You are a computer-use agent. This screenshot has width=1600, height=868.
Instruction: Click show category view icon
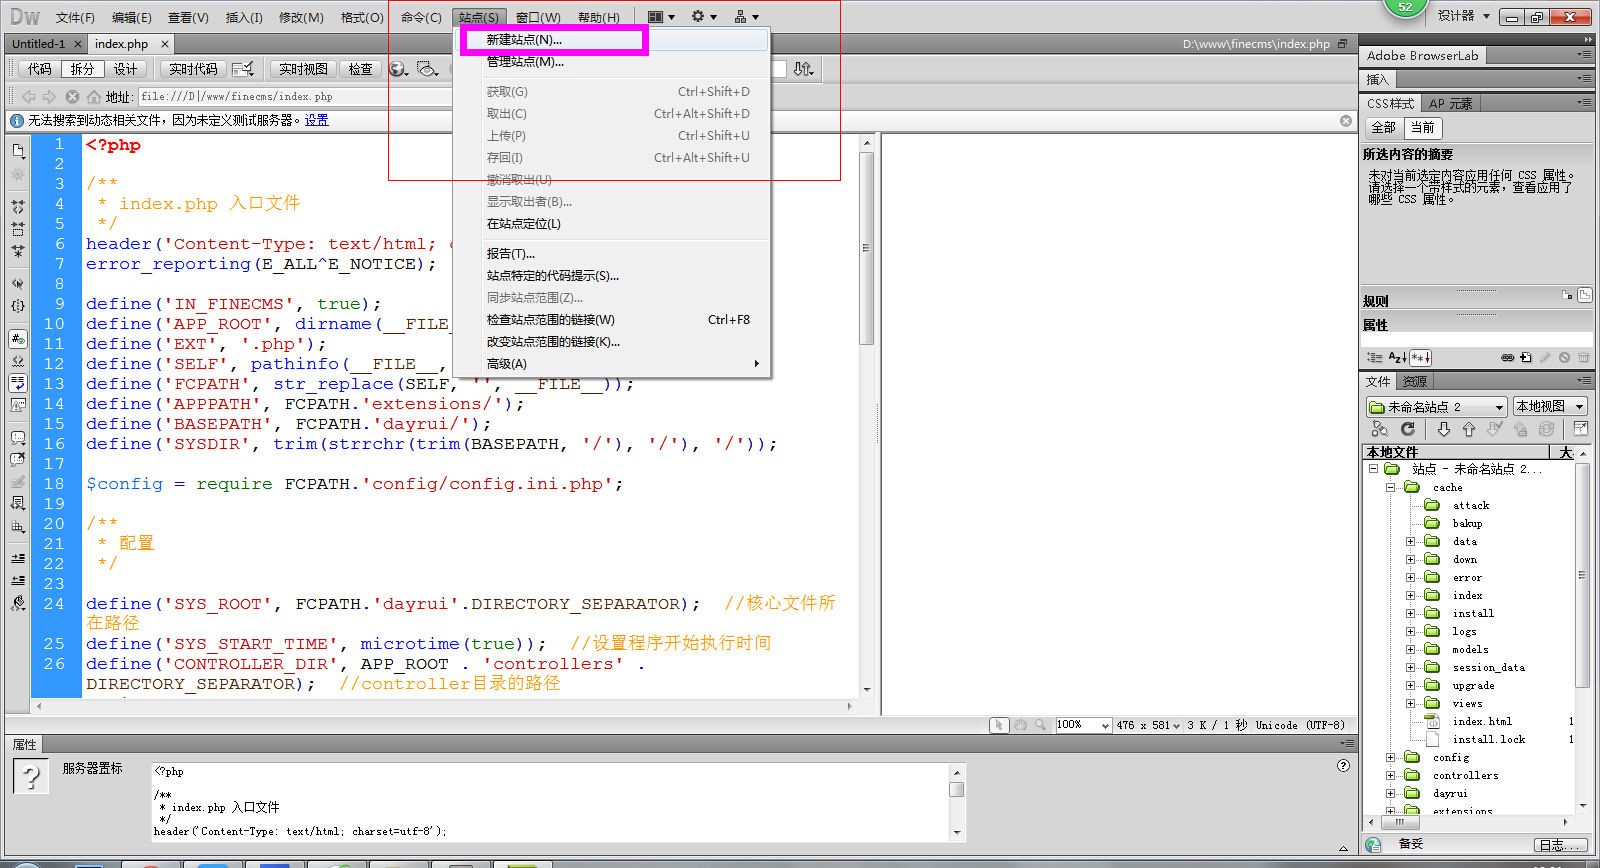pos(1375,357)
